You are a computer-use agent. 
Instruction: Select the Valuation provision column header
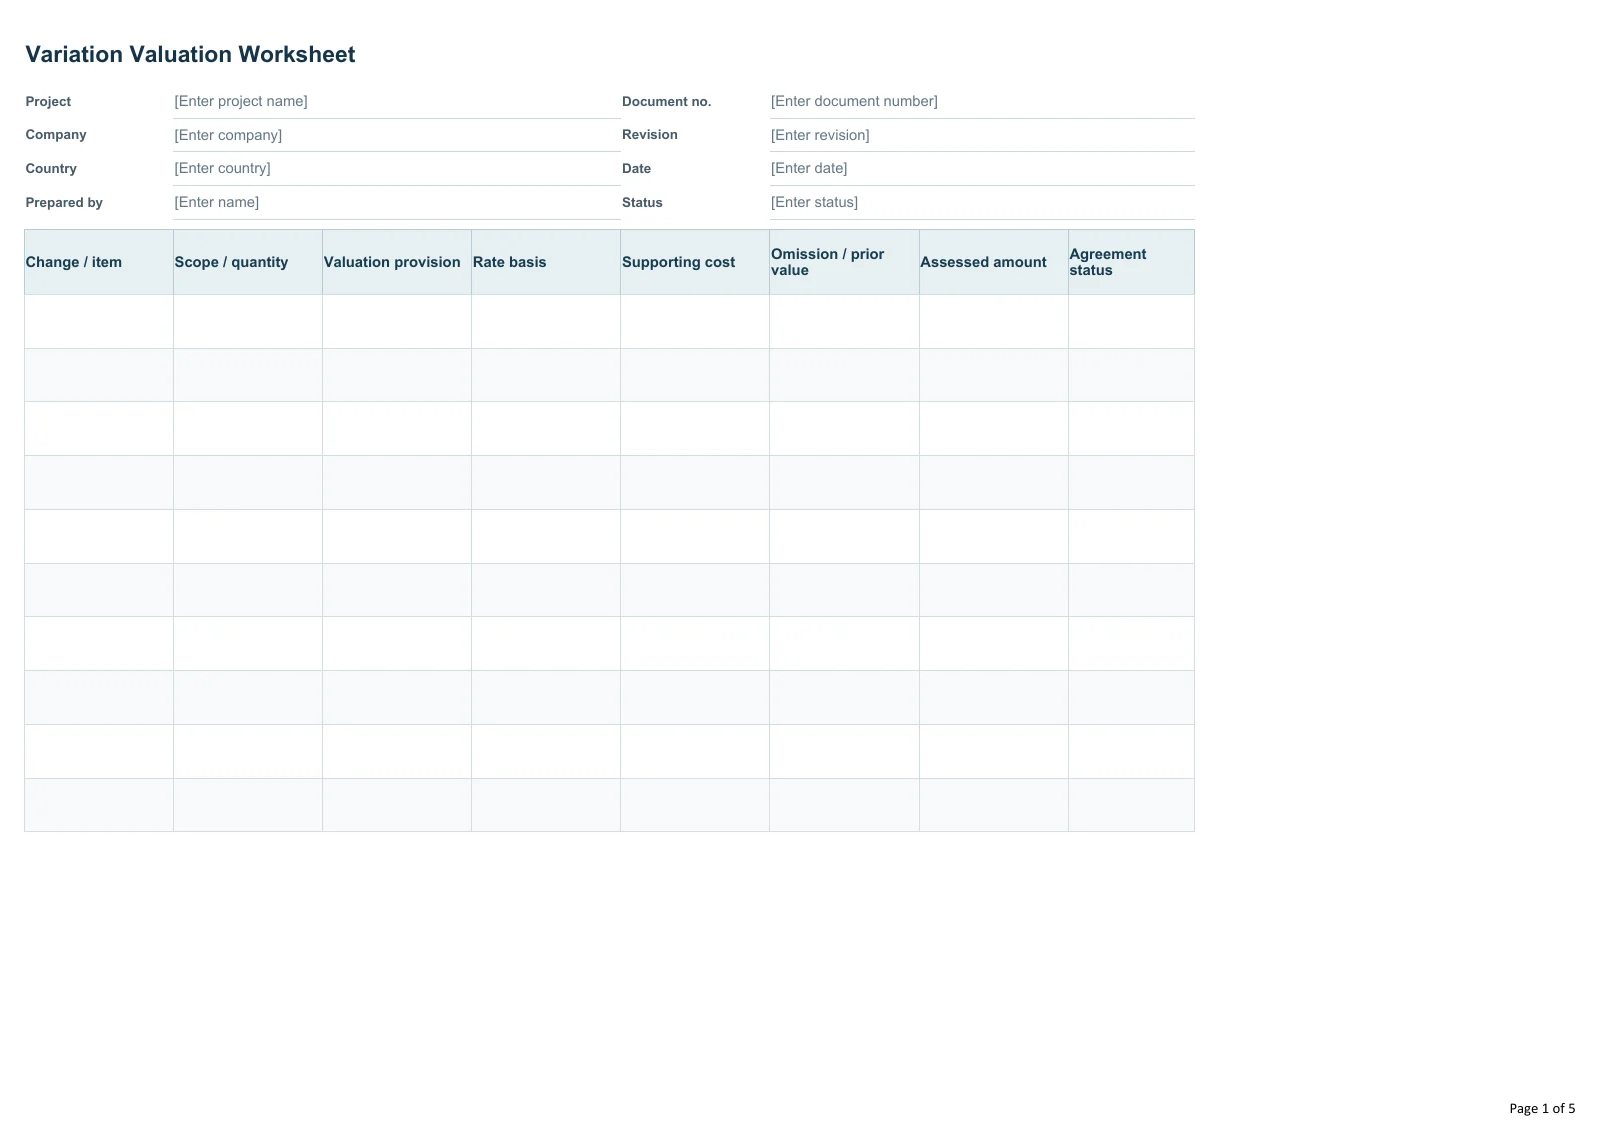coord(397,262)
